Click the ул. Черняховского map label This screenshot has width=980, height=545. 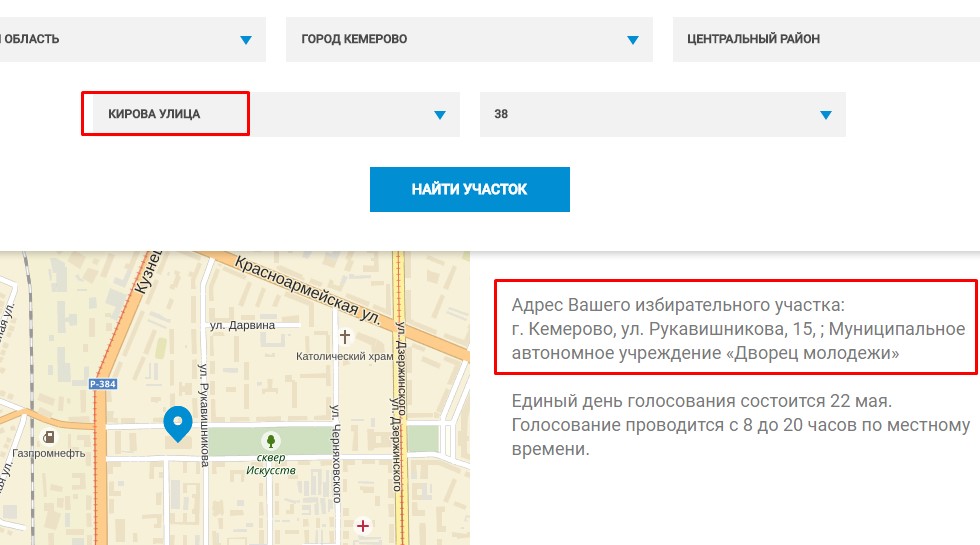click(x=336, y=454)
